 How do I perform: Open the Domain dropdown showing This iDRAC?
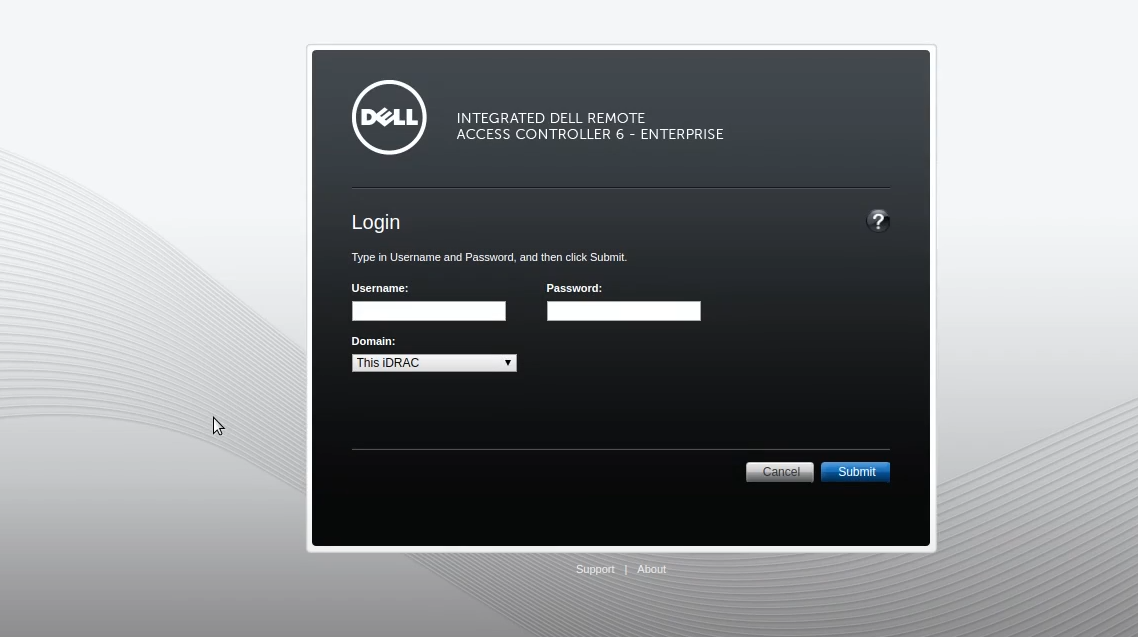point(434,363)
